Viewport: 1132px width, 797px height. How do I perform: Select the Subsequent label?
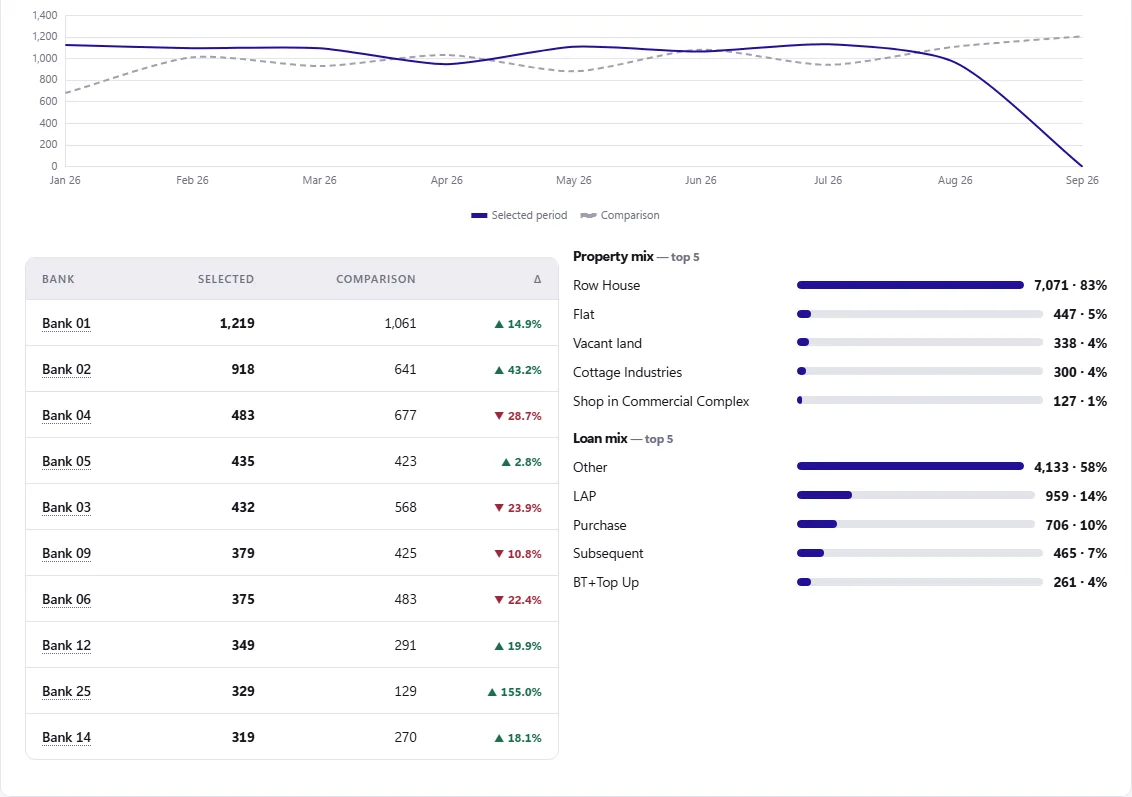tap(608, 553)
